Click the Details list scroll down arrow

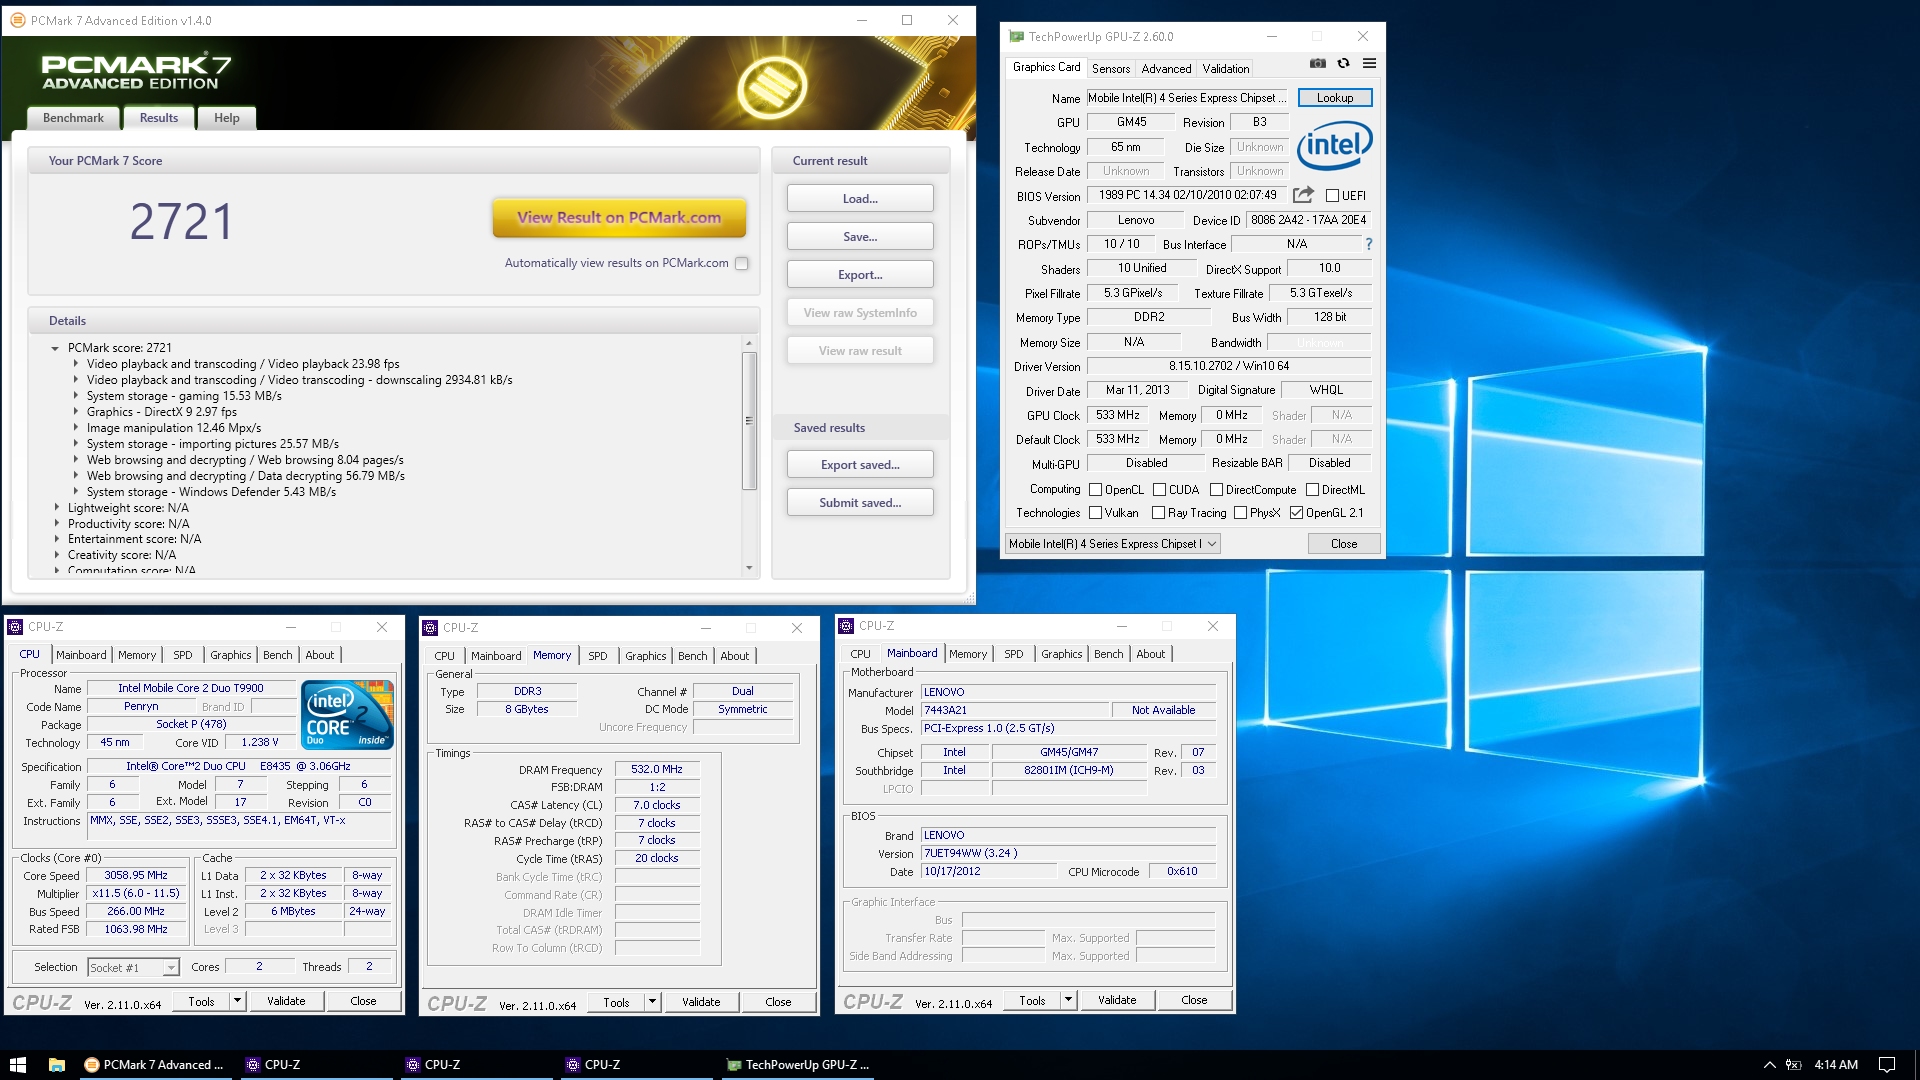749,568
